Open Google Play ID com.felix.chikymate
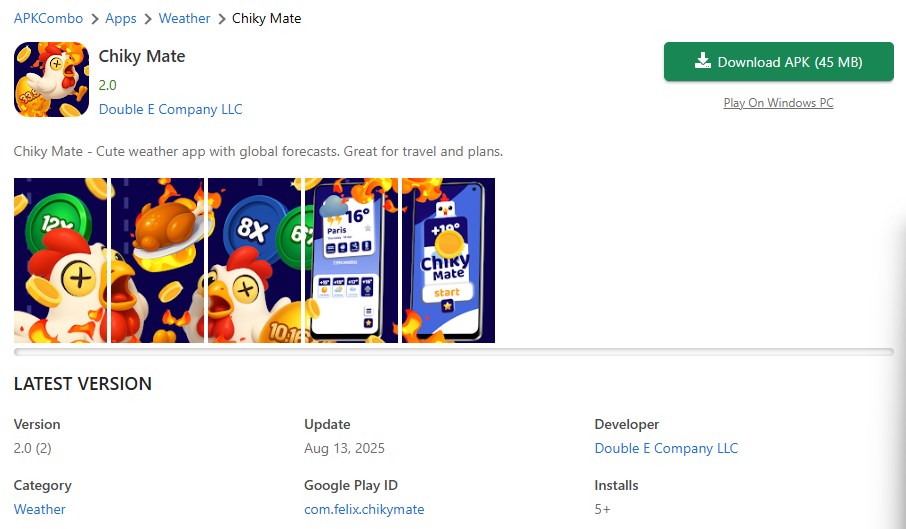 click(364, 509)
